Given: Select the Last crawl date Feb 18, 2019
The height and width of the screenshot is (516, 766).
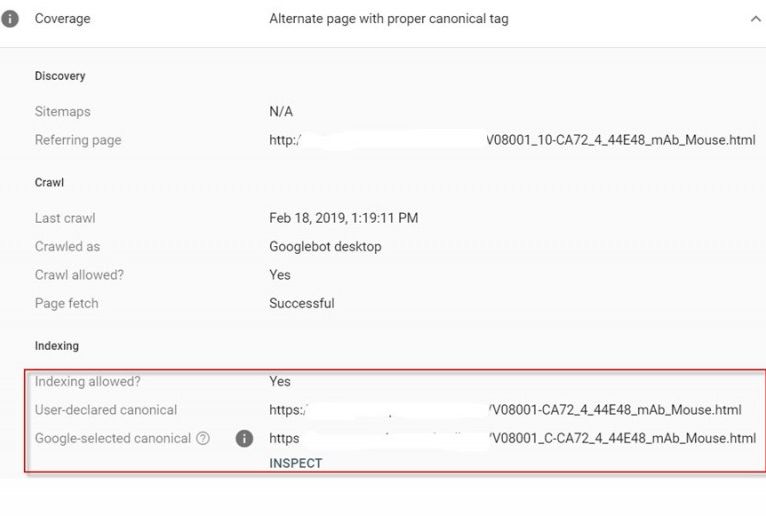Looking at the screenshot, I should [343, 218].
